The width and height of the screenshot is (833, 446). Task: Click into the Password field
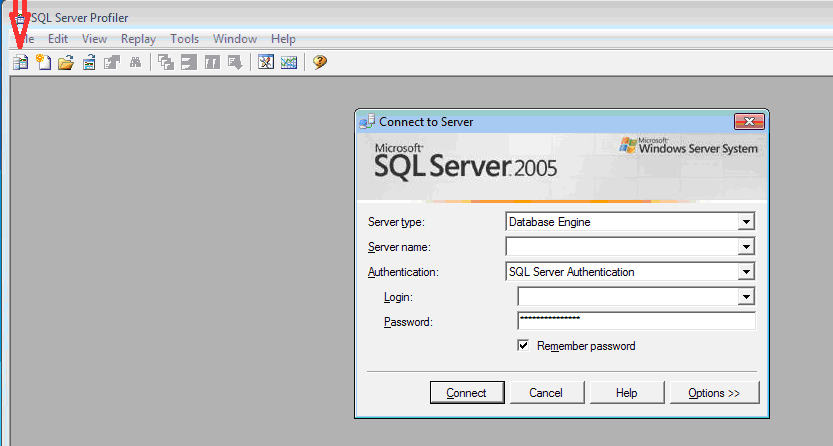(x=636, y=321)
